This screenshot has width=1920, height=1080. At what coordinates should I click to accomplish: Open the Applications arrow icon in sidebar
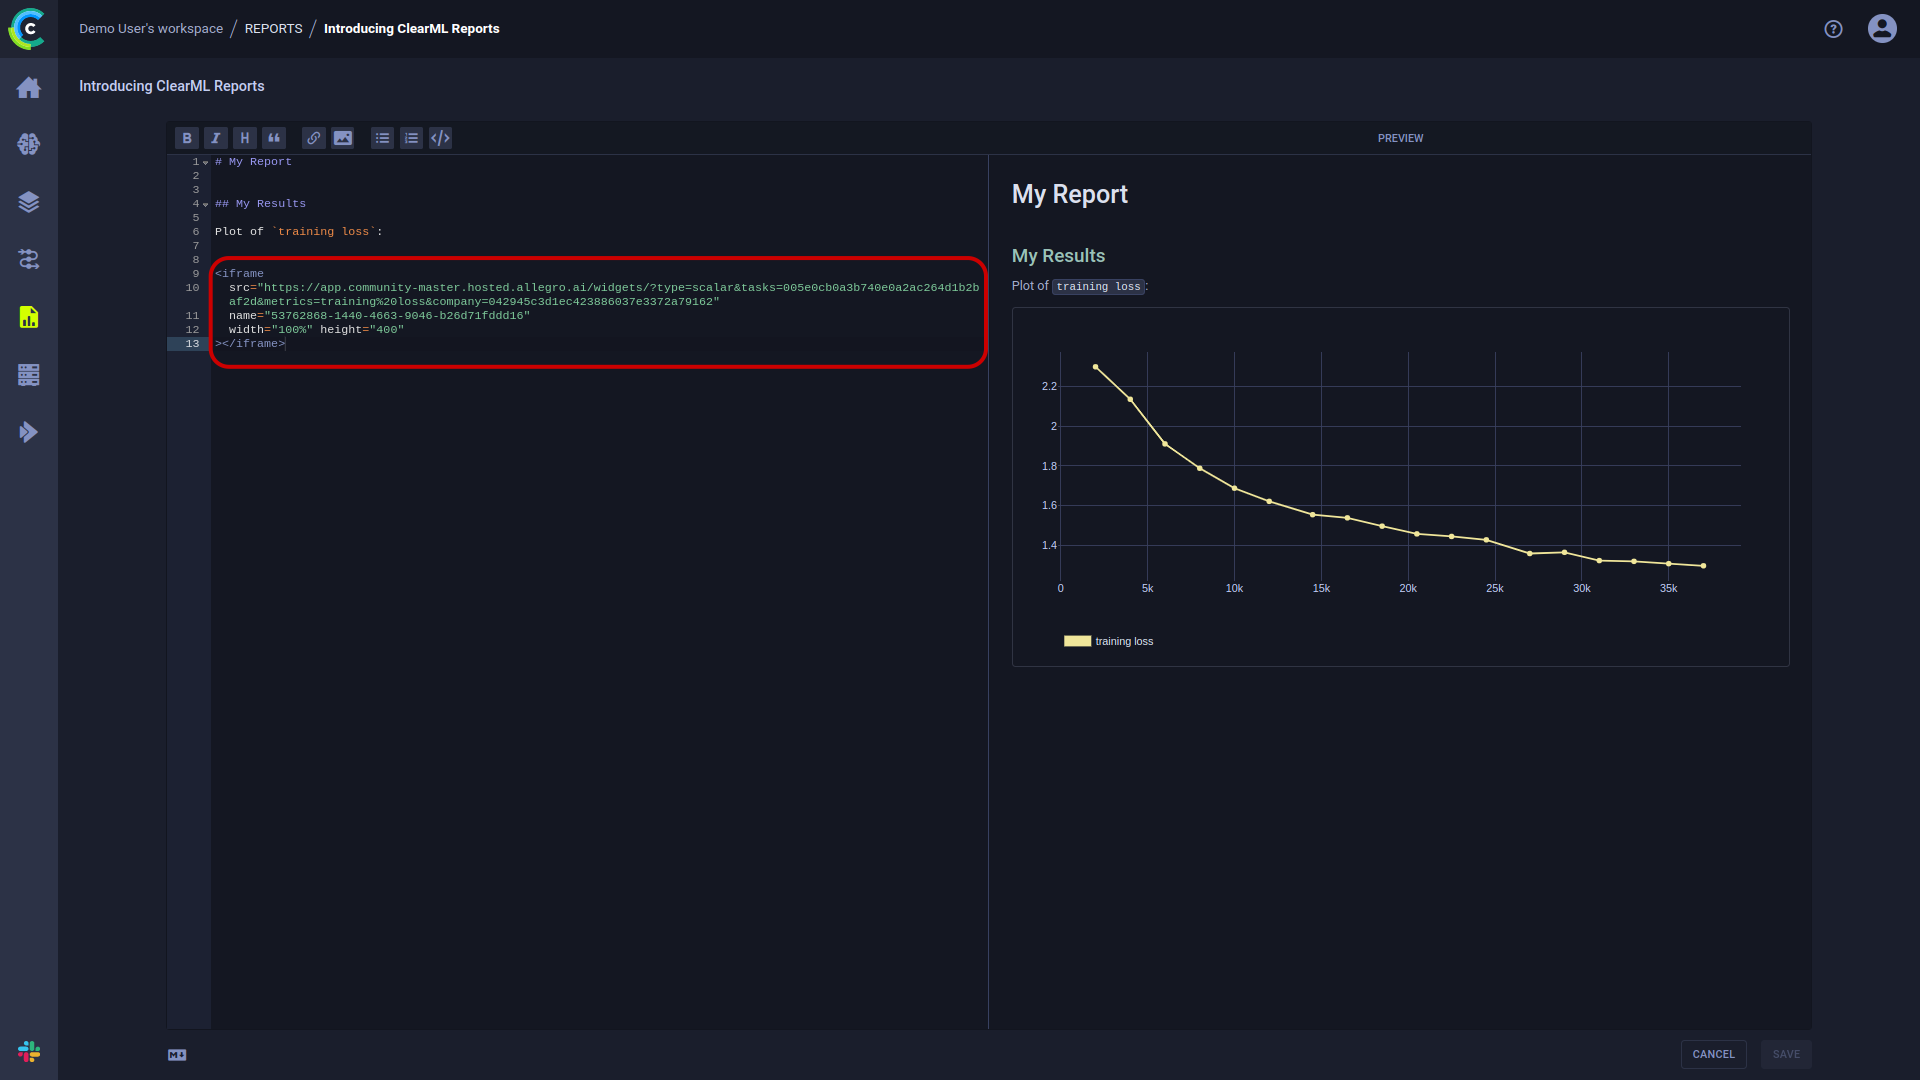pos(29,432)
